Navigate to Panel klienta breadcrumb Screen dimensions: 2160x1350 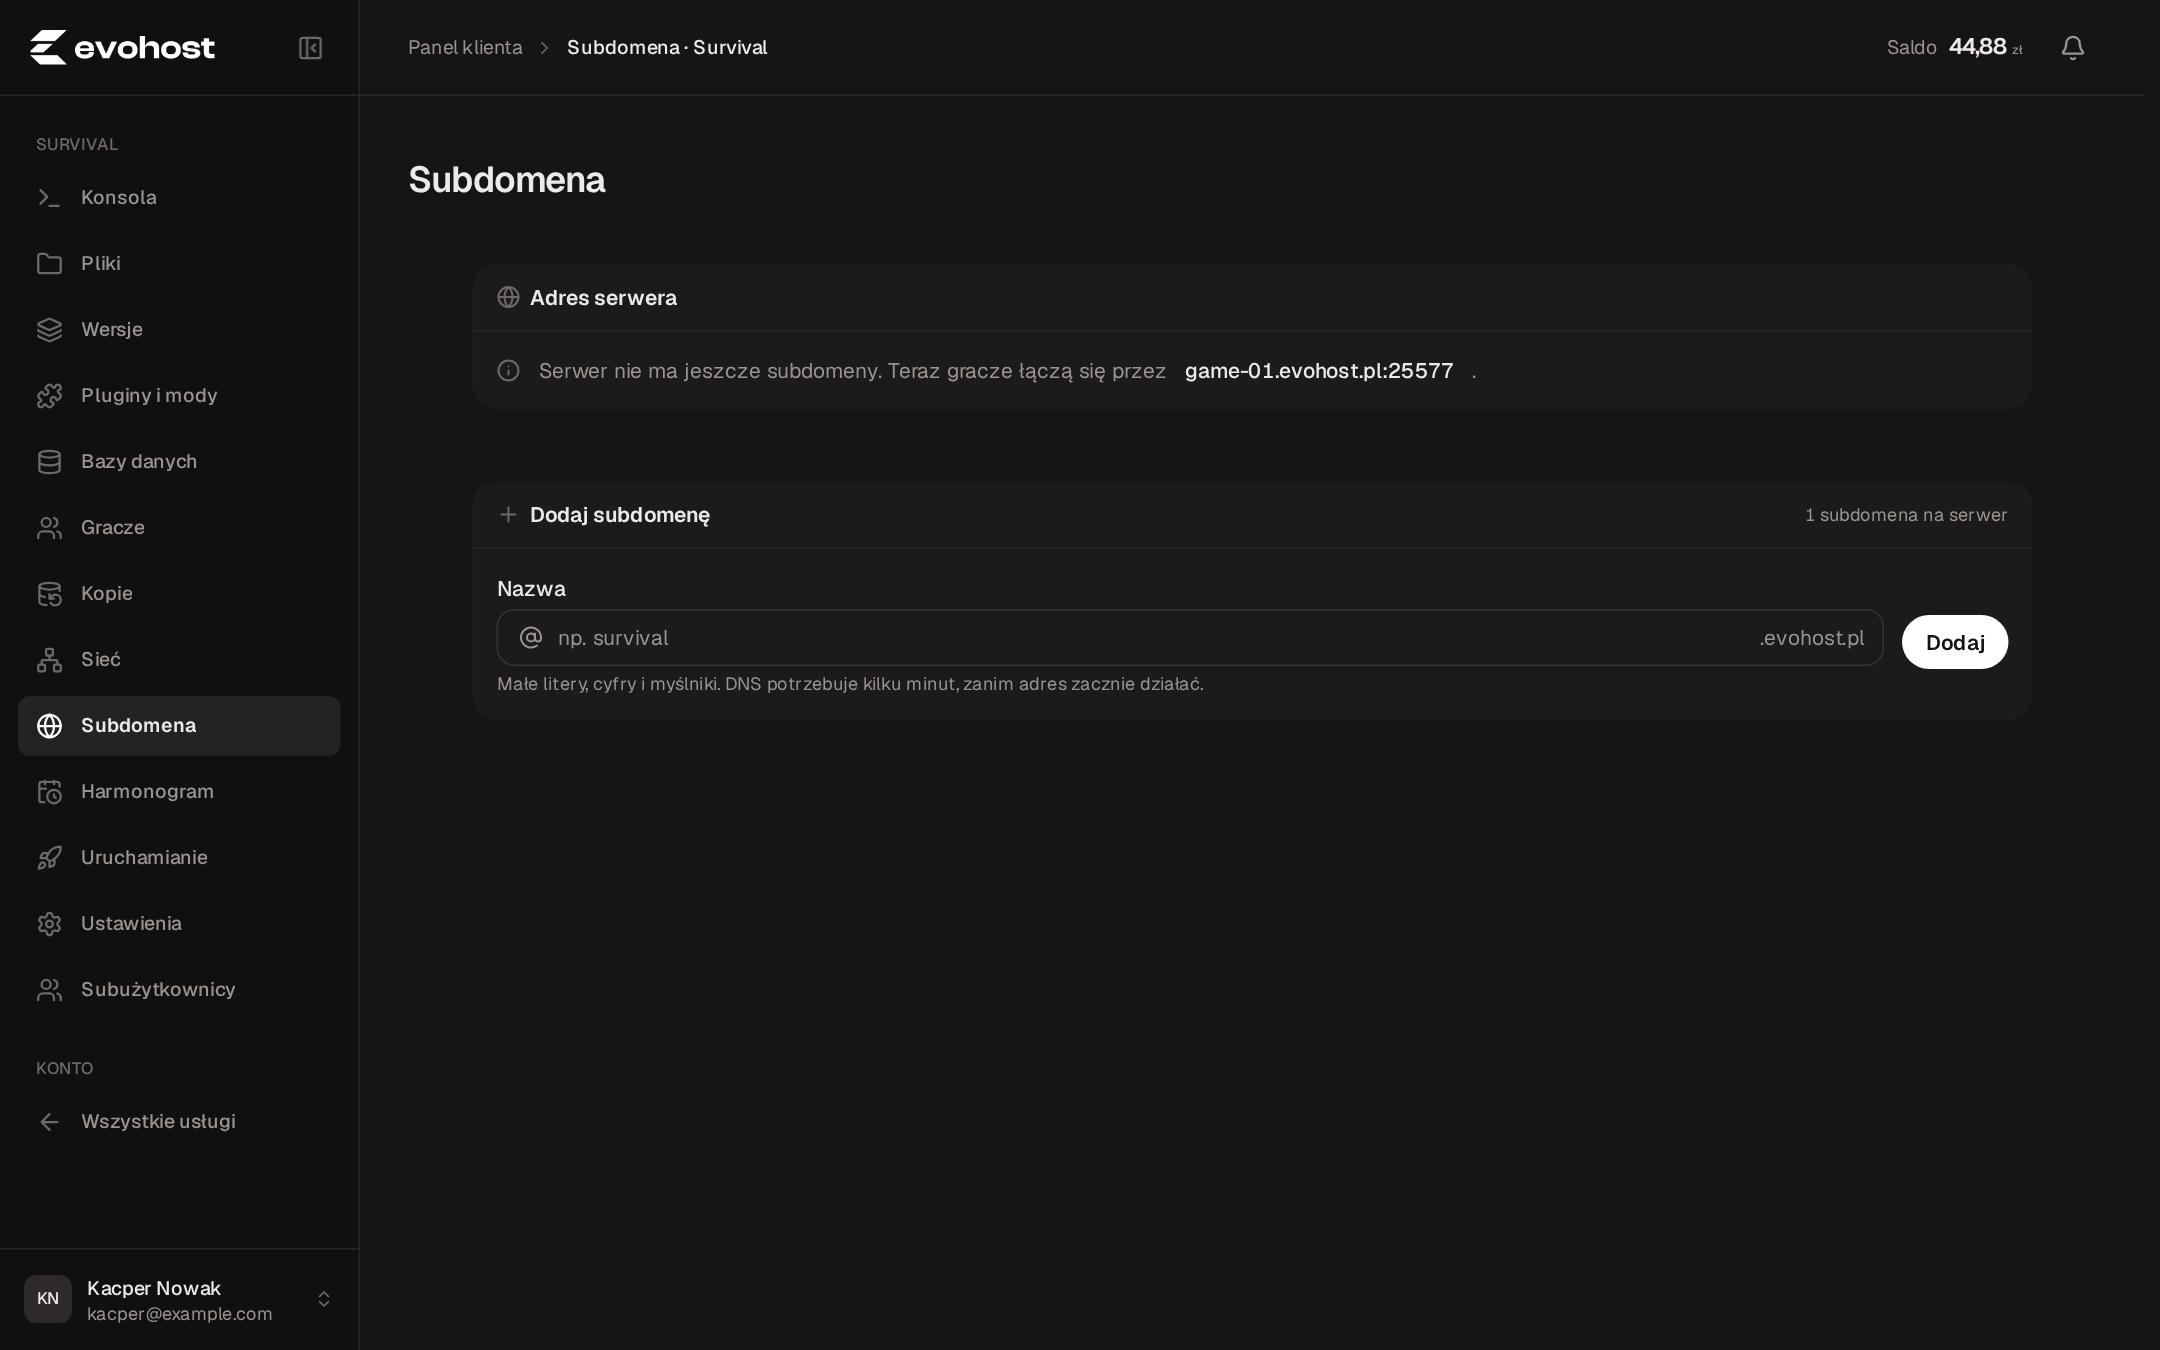point(465,48)
